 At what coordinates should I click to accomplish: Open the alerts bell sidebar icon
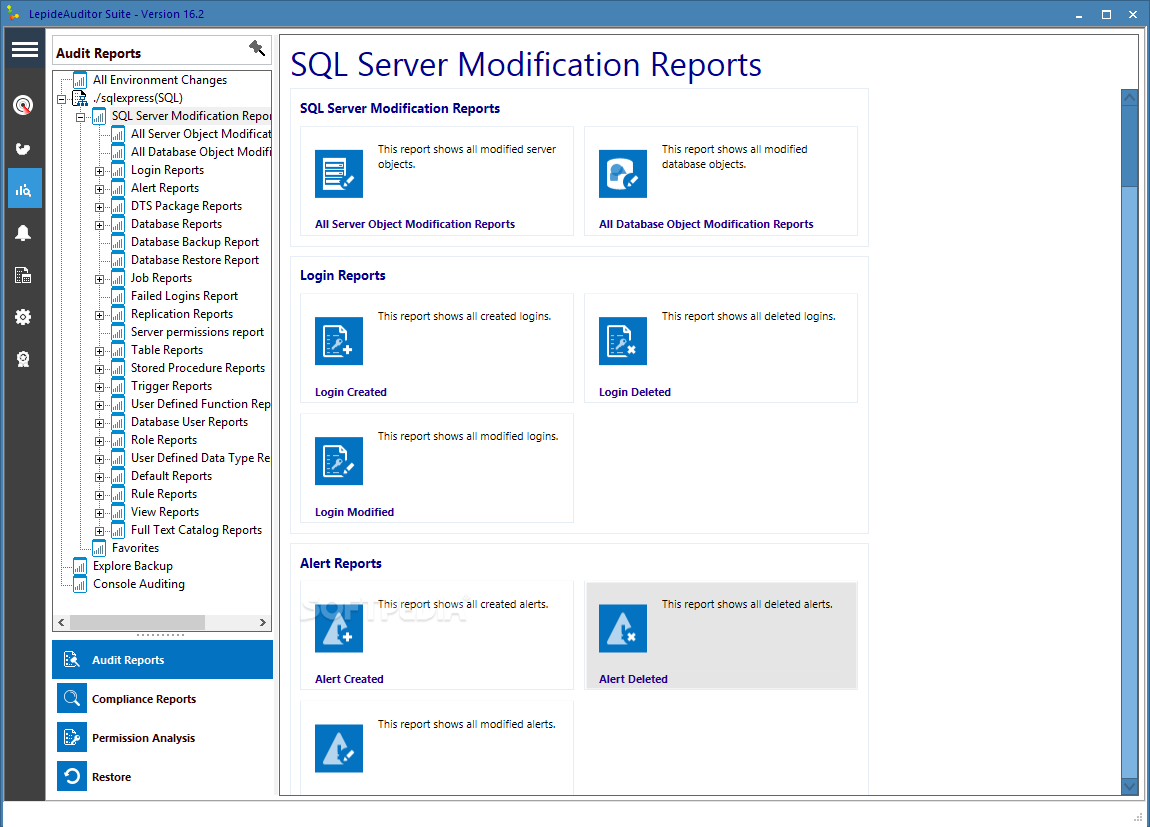[x=23, y=233]
